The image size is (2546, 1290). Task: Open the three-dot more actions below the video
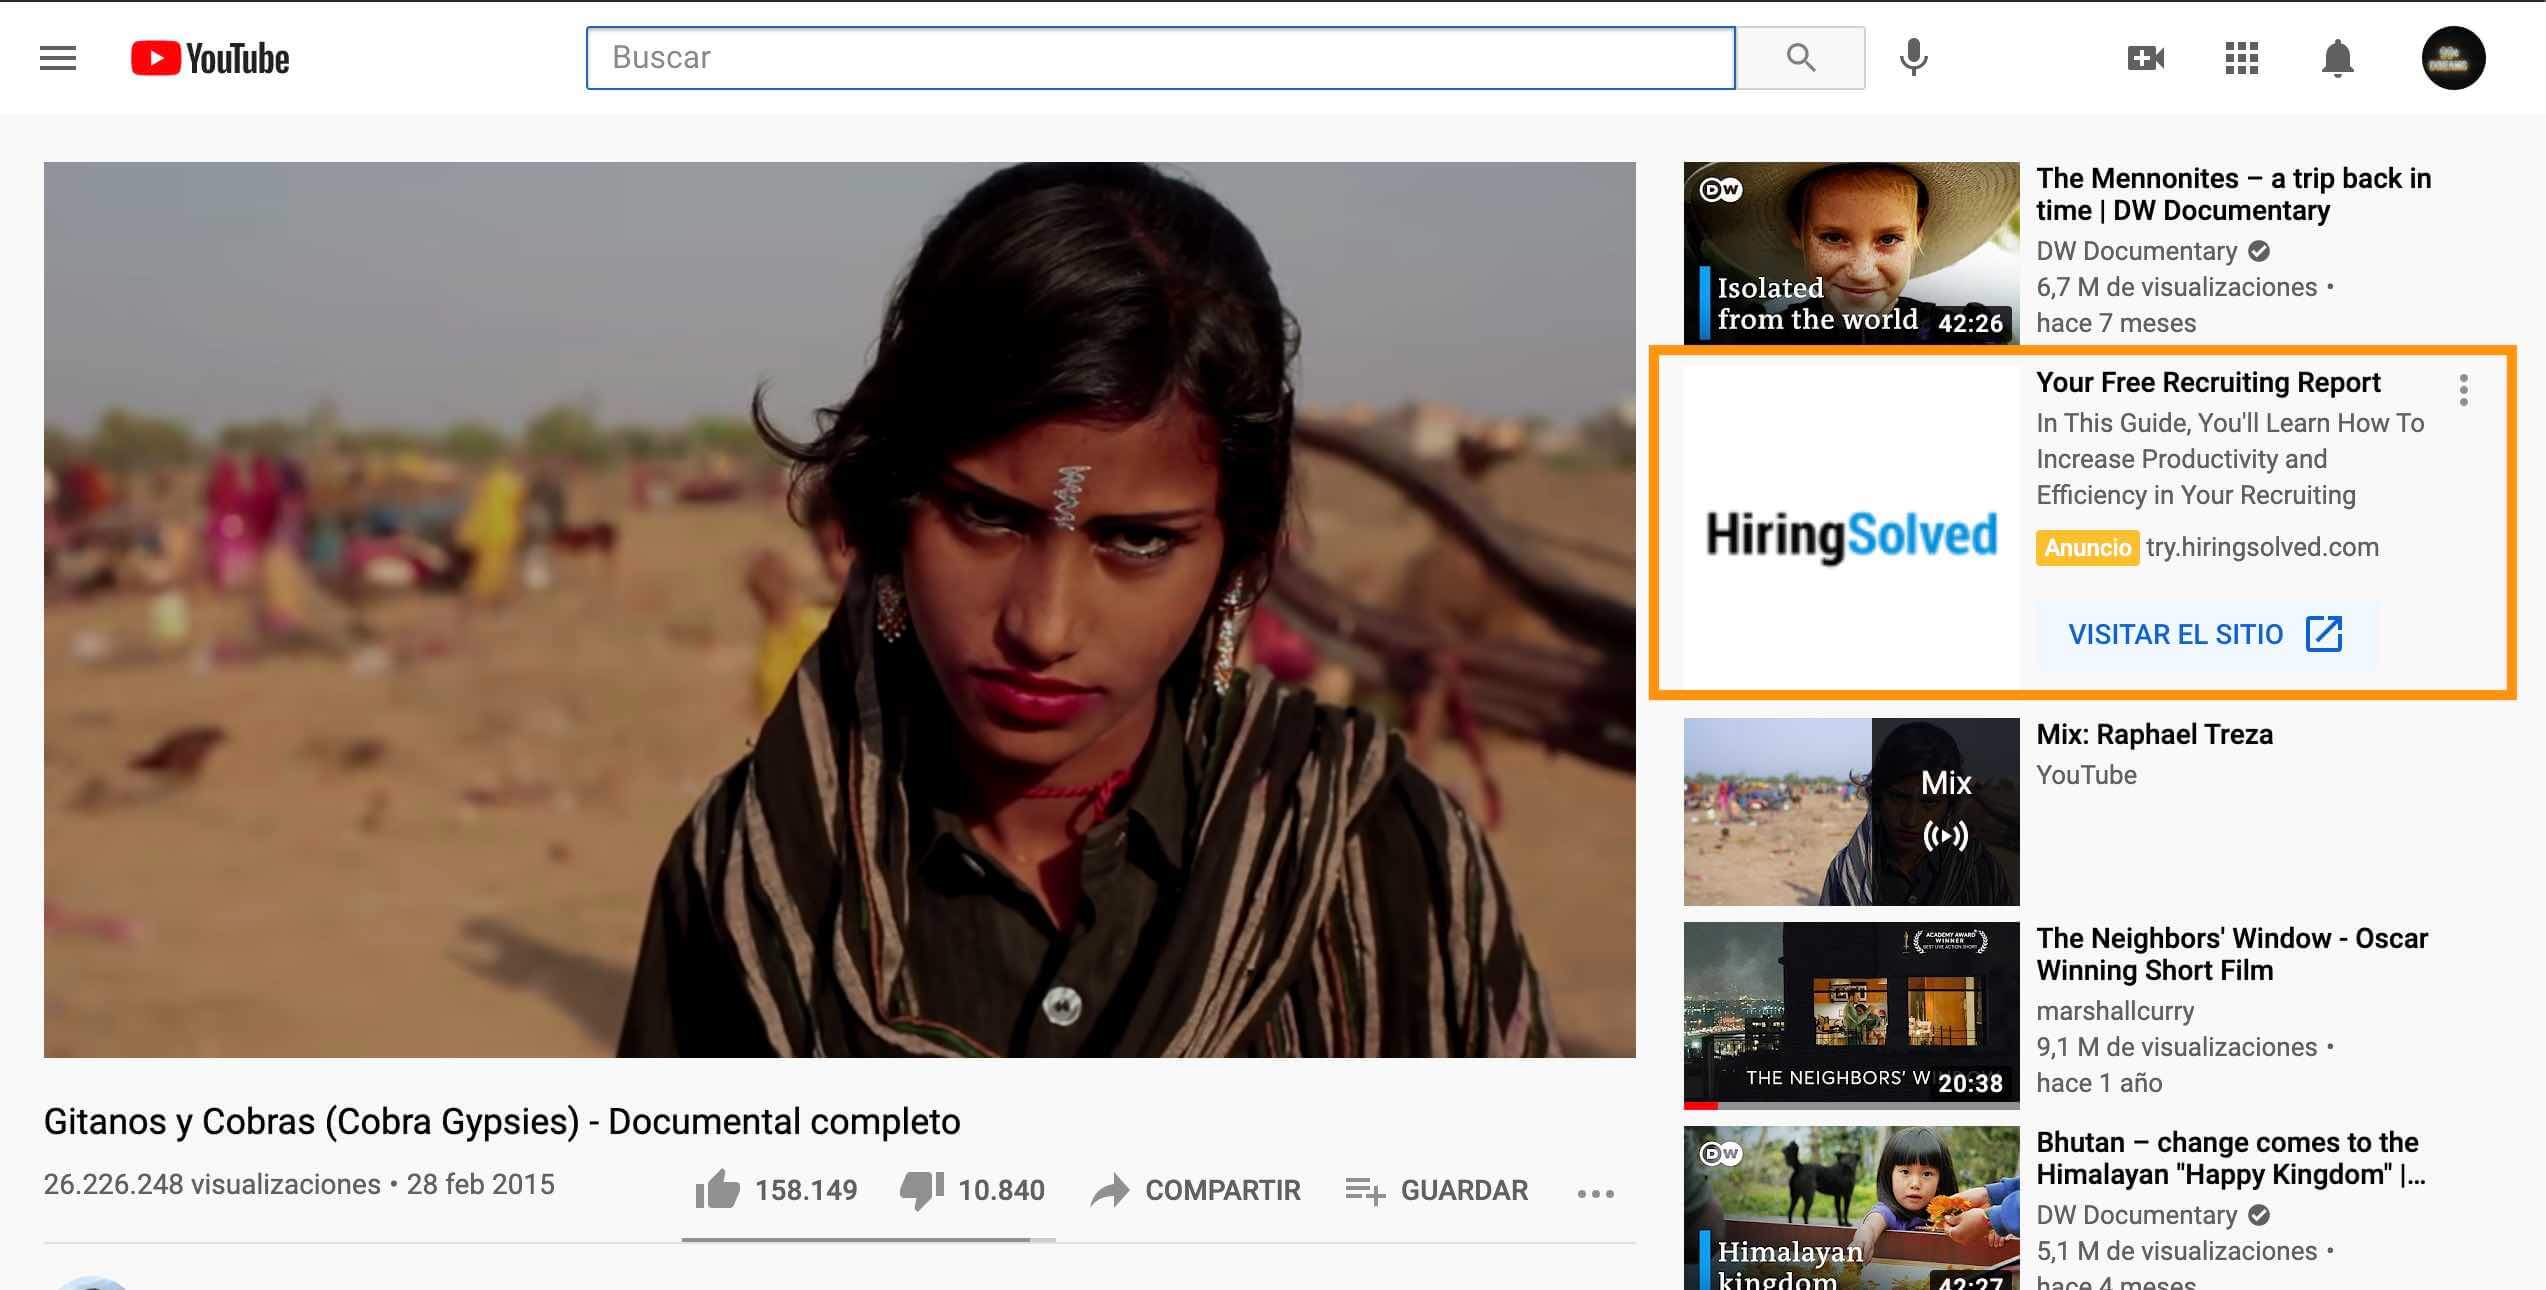[1596, 1193]
